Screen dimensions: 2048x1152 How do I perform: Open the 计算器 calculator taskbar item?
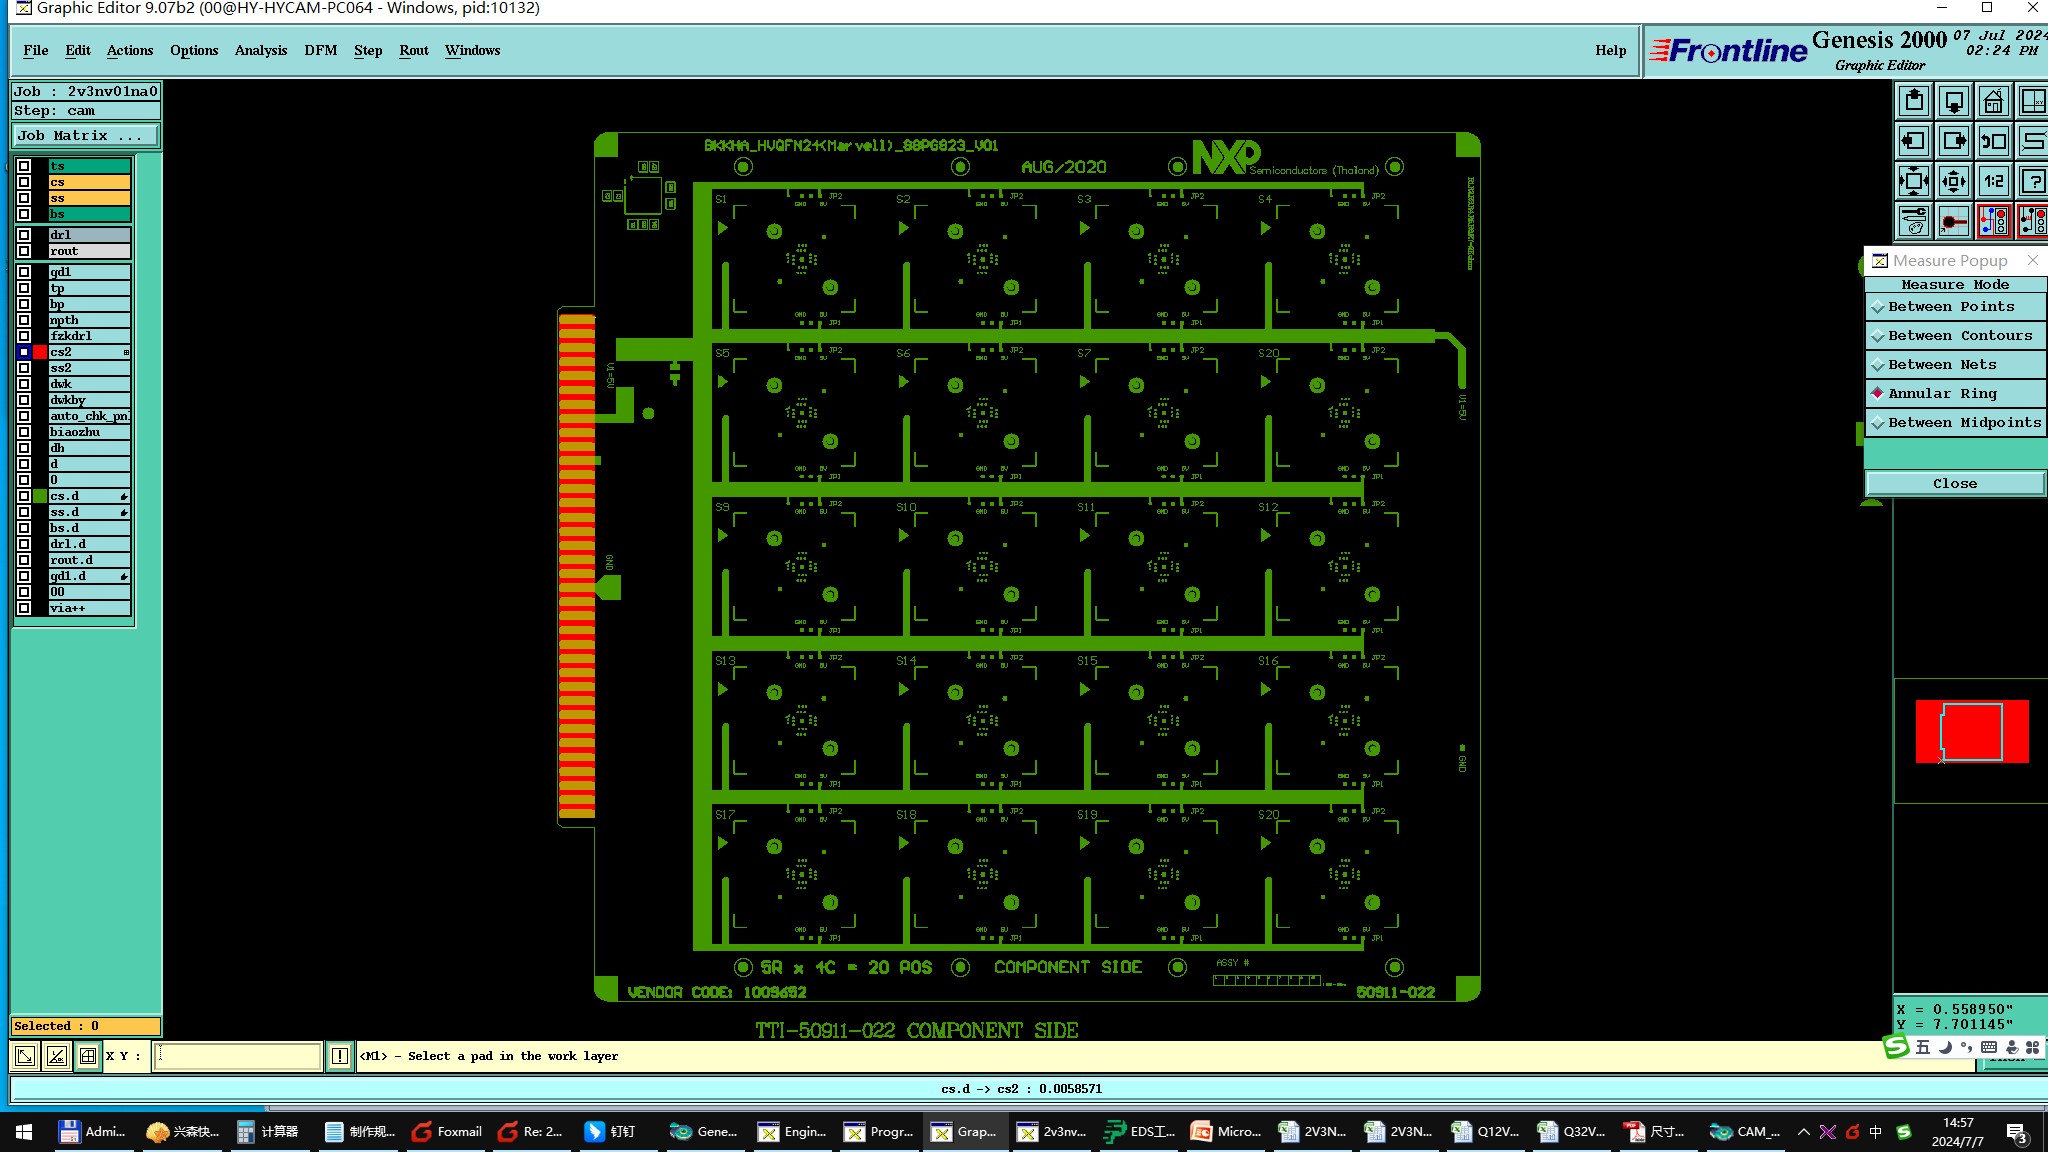268,1132
